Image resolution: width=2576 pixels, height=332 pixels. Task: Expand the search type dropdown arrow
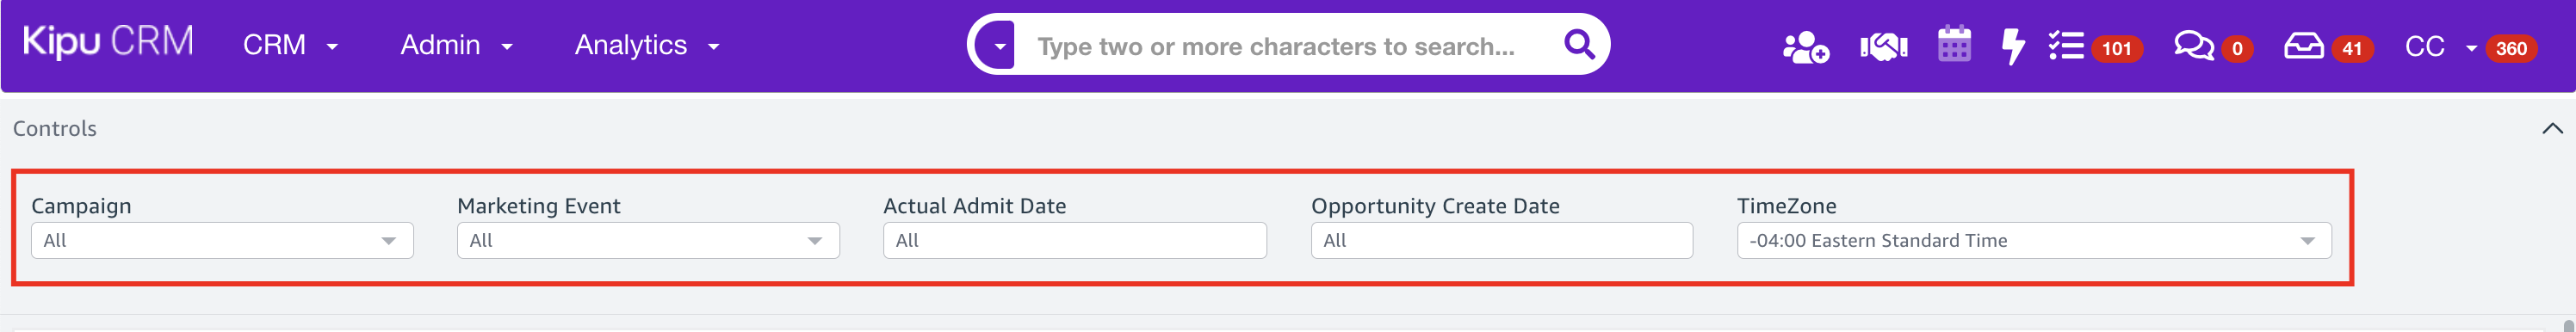pyautogui.click(x=997, y=45)
